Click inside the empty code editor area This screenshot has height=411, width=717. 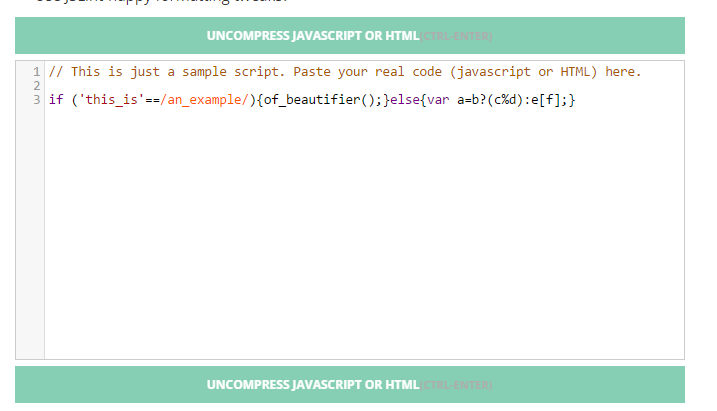click(364, 233)
